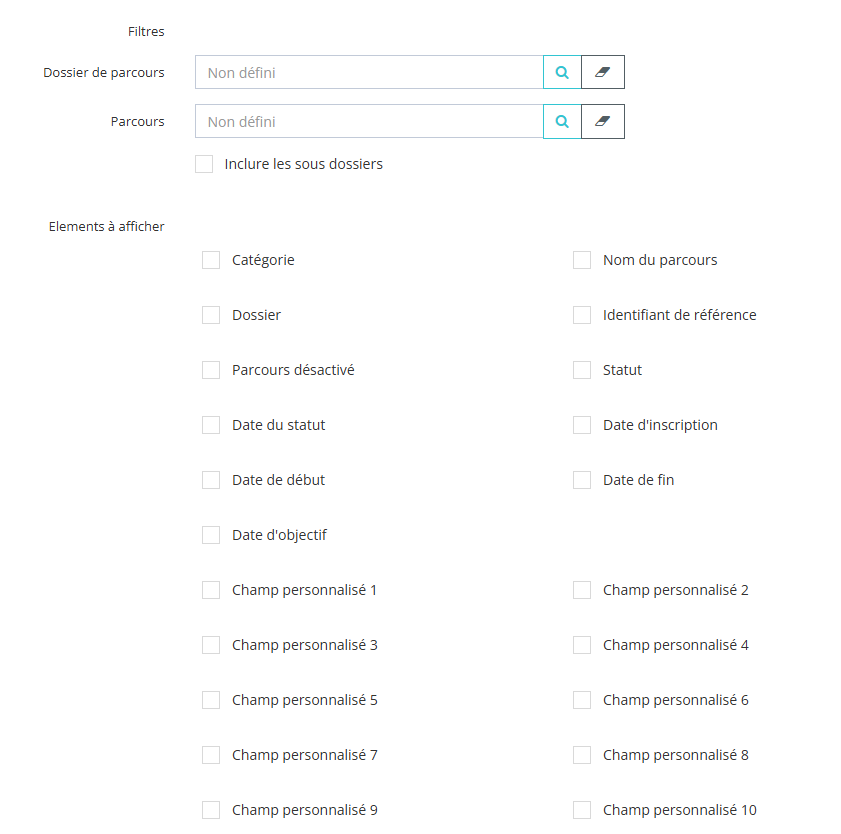
Task: Enable Date d'inscription checkbox
Action: point(582,425)
